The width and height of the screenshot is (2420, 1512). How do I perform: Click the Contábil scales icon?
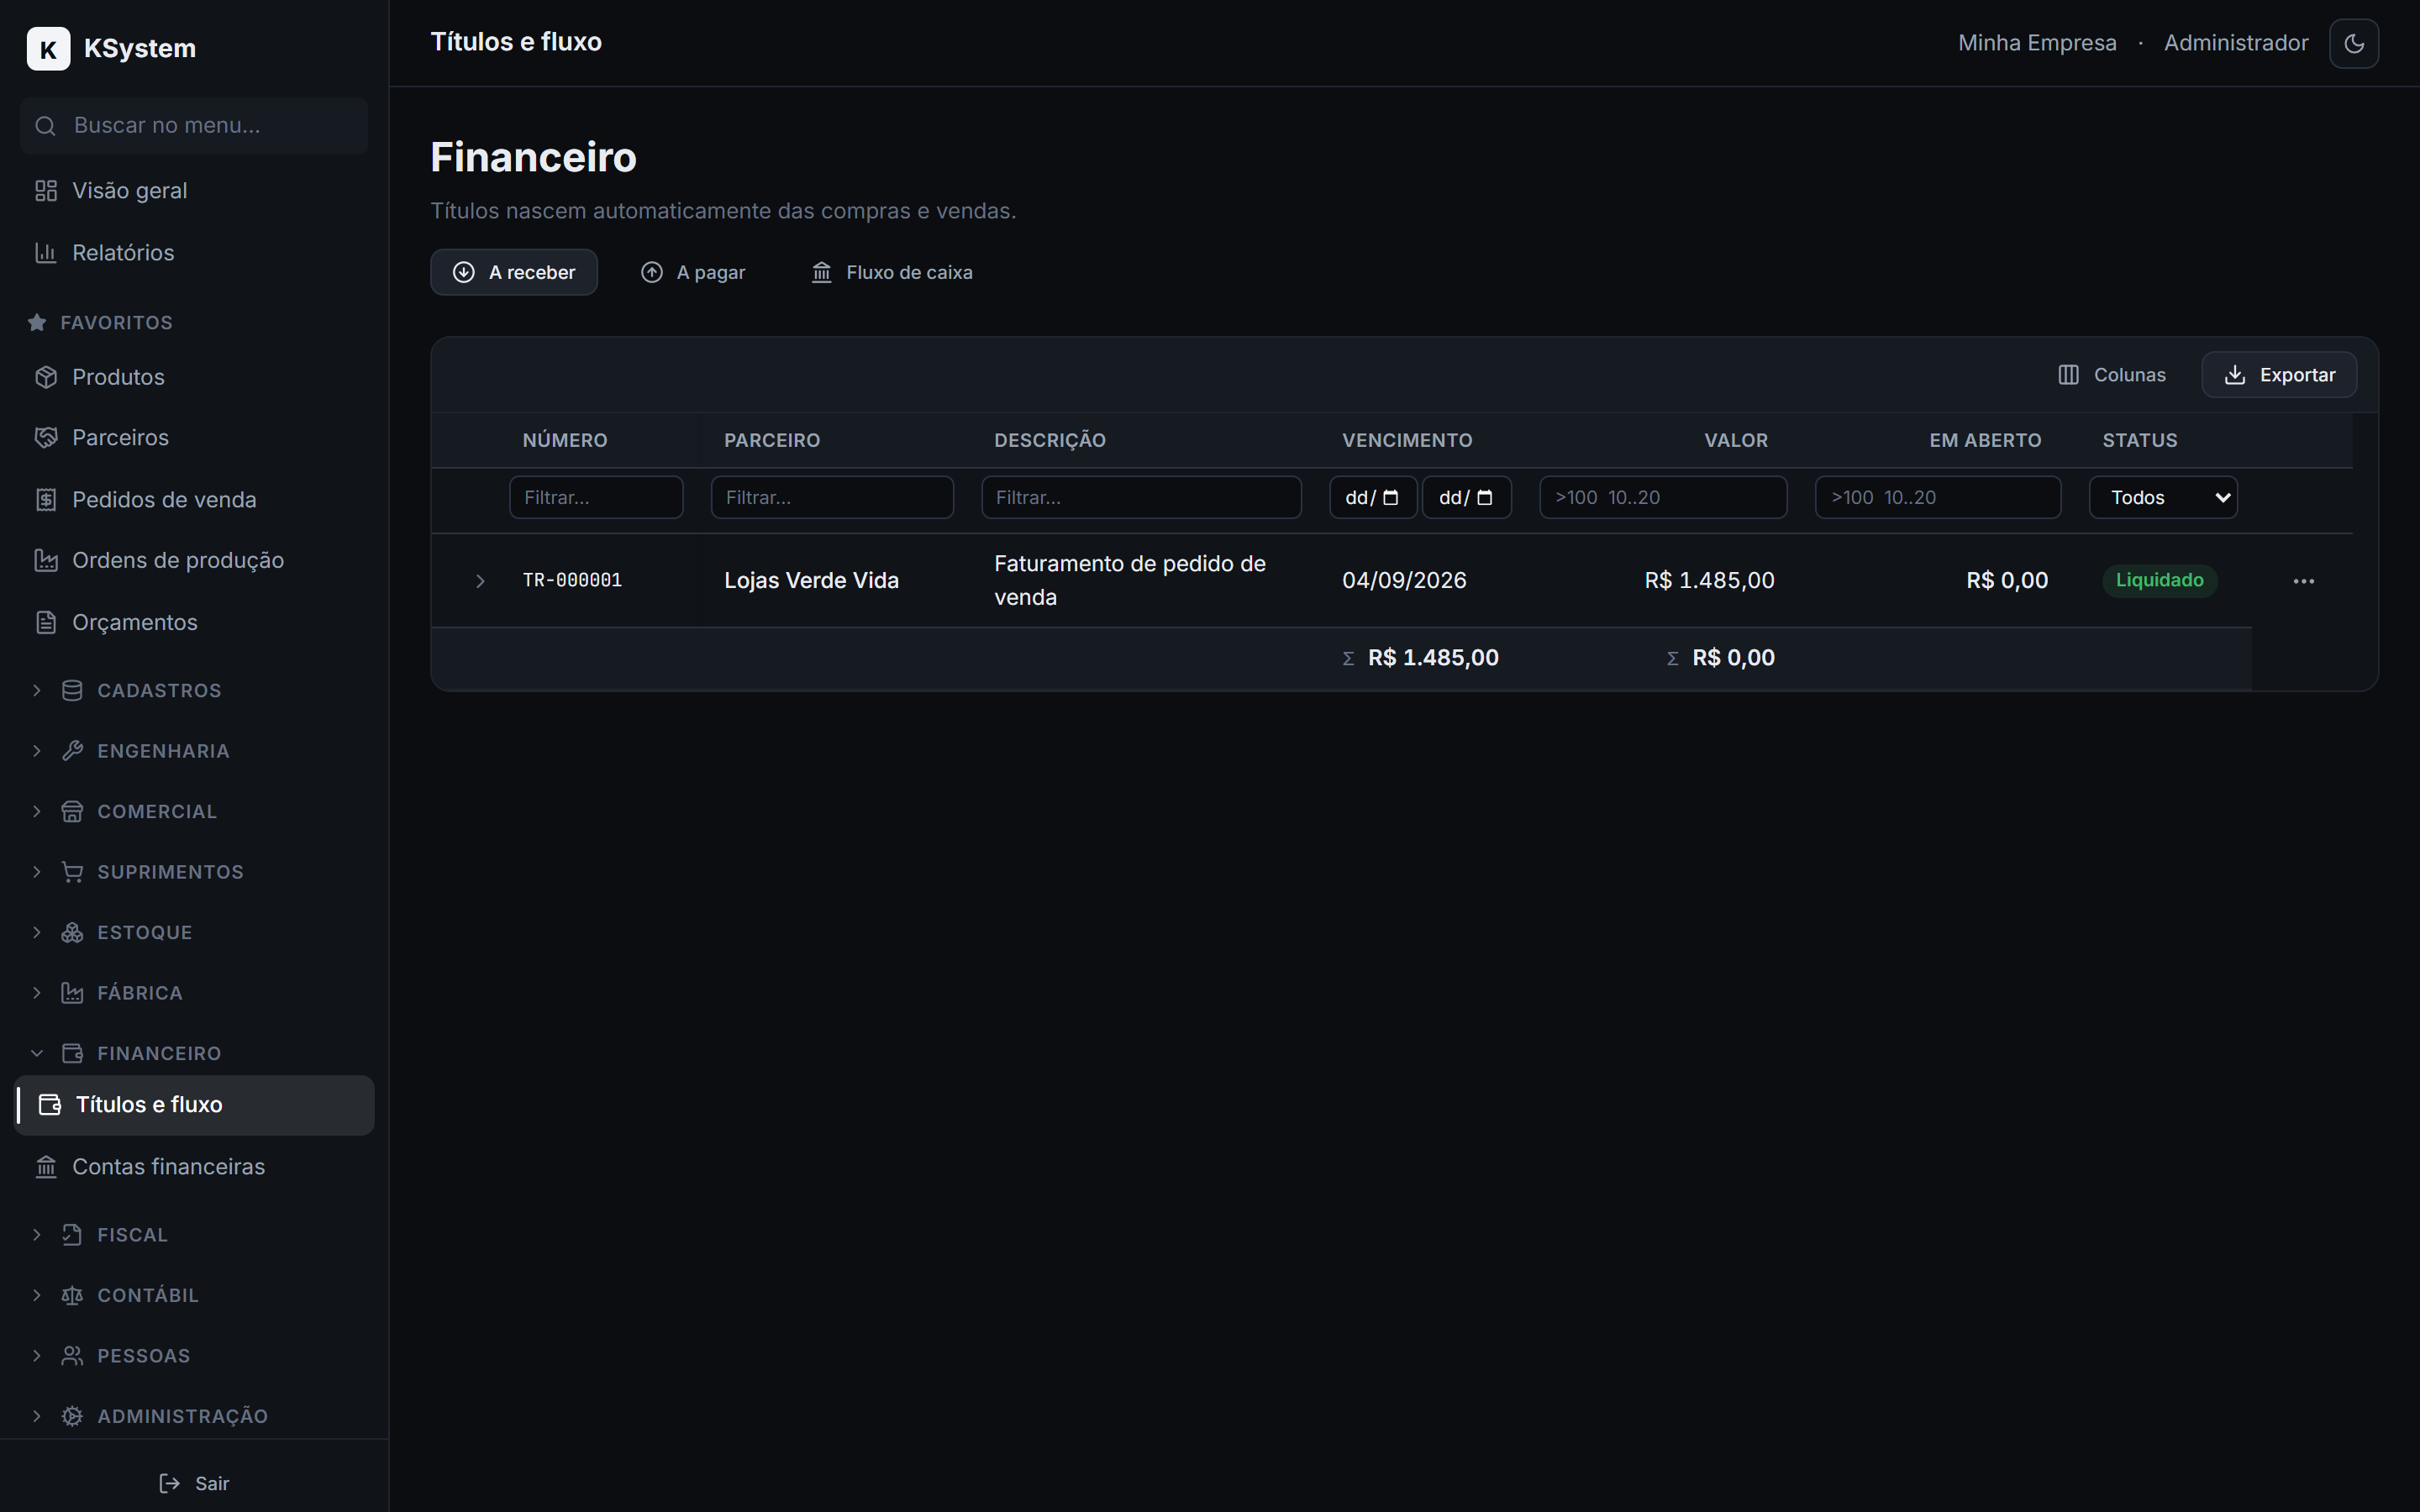[x=72, y=1296]
